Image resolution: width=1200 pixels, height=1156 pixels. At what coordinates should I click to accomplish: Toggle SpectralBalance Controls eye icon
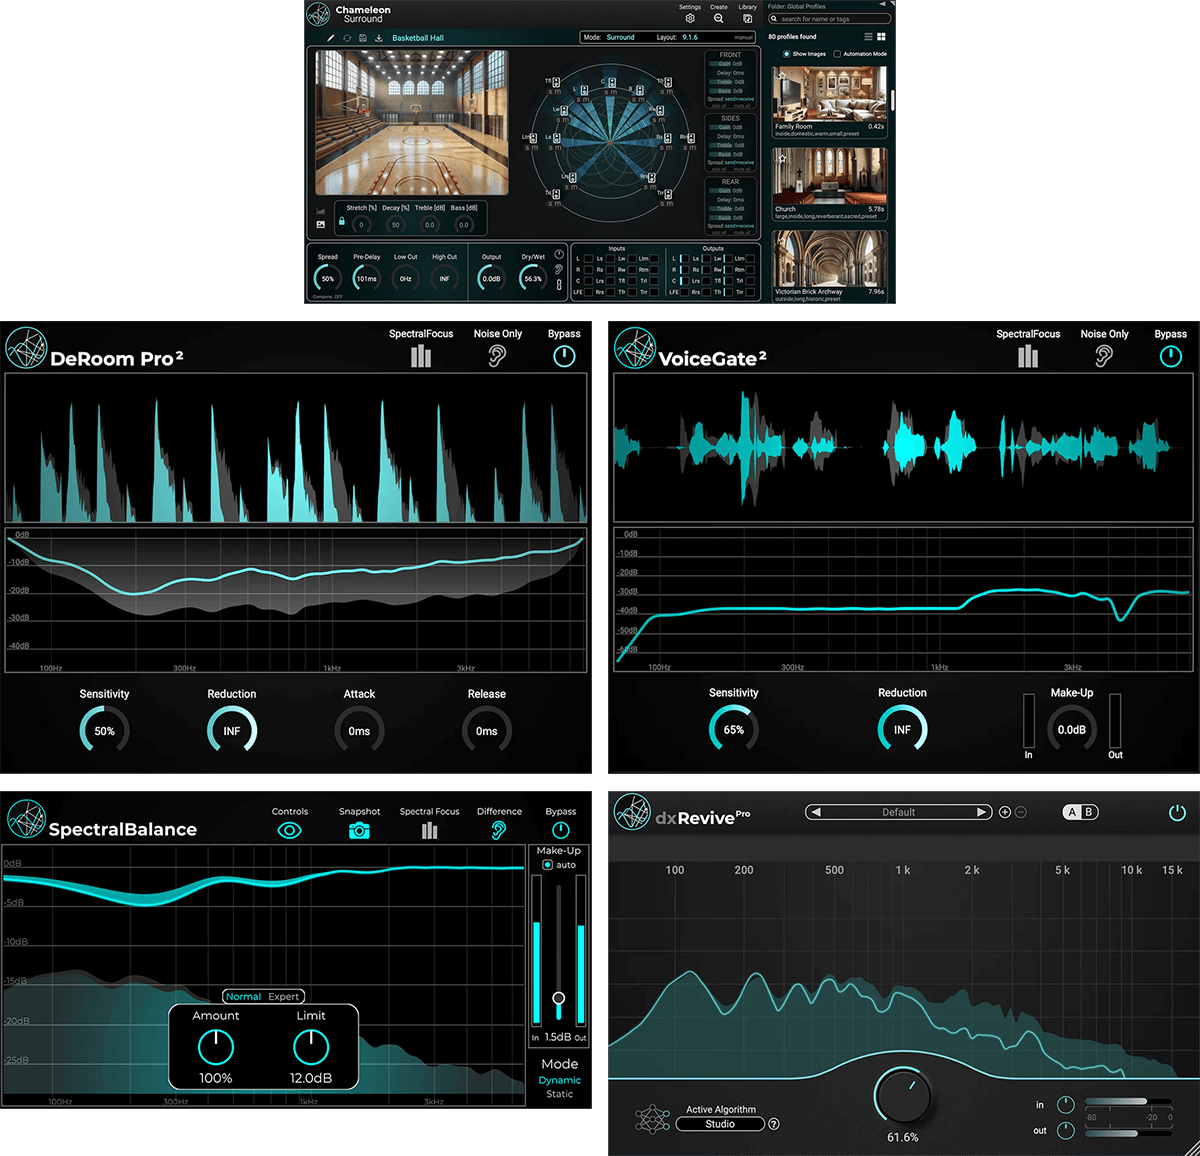click(289, 831)
